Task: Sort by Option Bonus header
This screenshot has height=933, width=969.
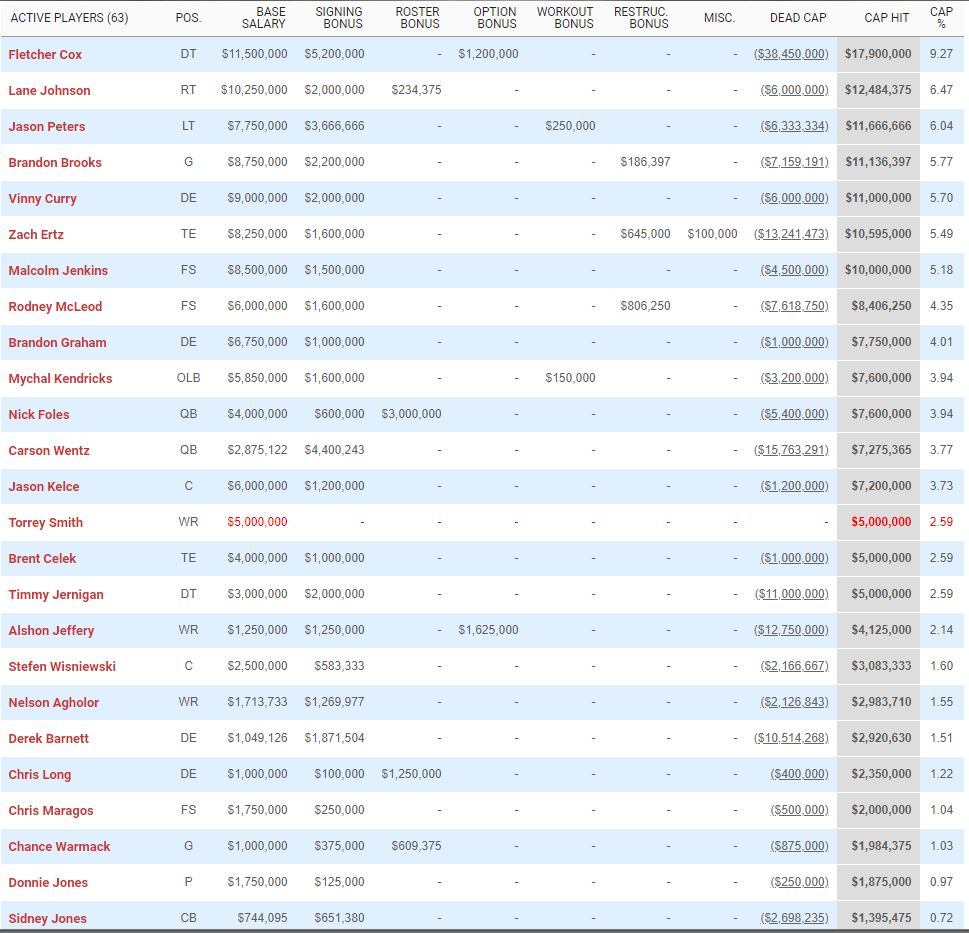Action: pos(495,18)
